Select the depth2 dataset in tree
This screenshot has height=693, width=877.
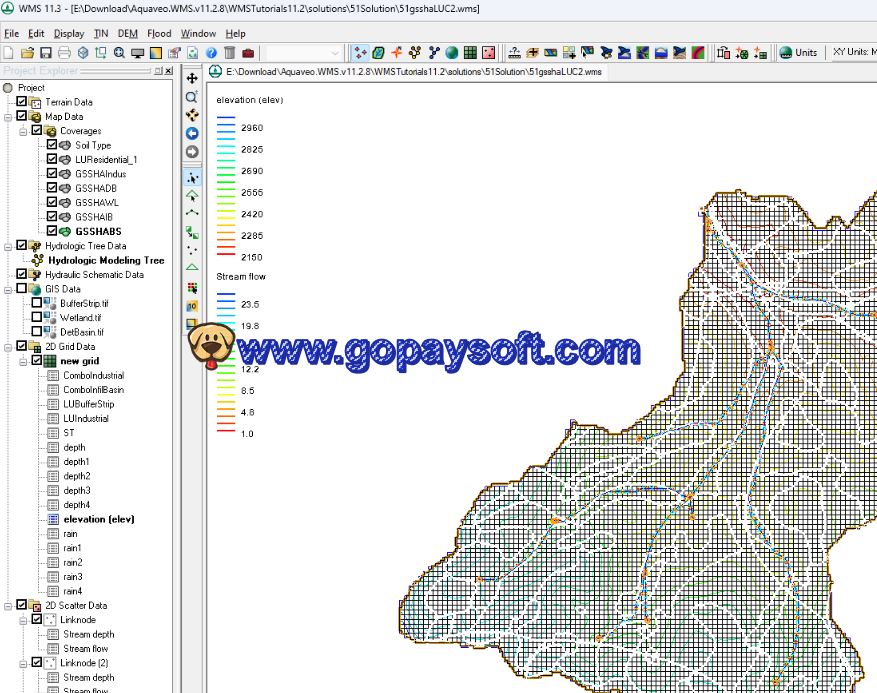pos(77,476)
